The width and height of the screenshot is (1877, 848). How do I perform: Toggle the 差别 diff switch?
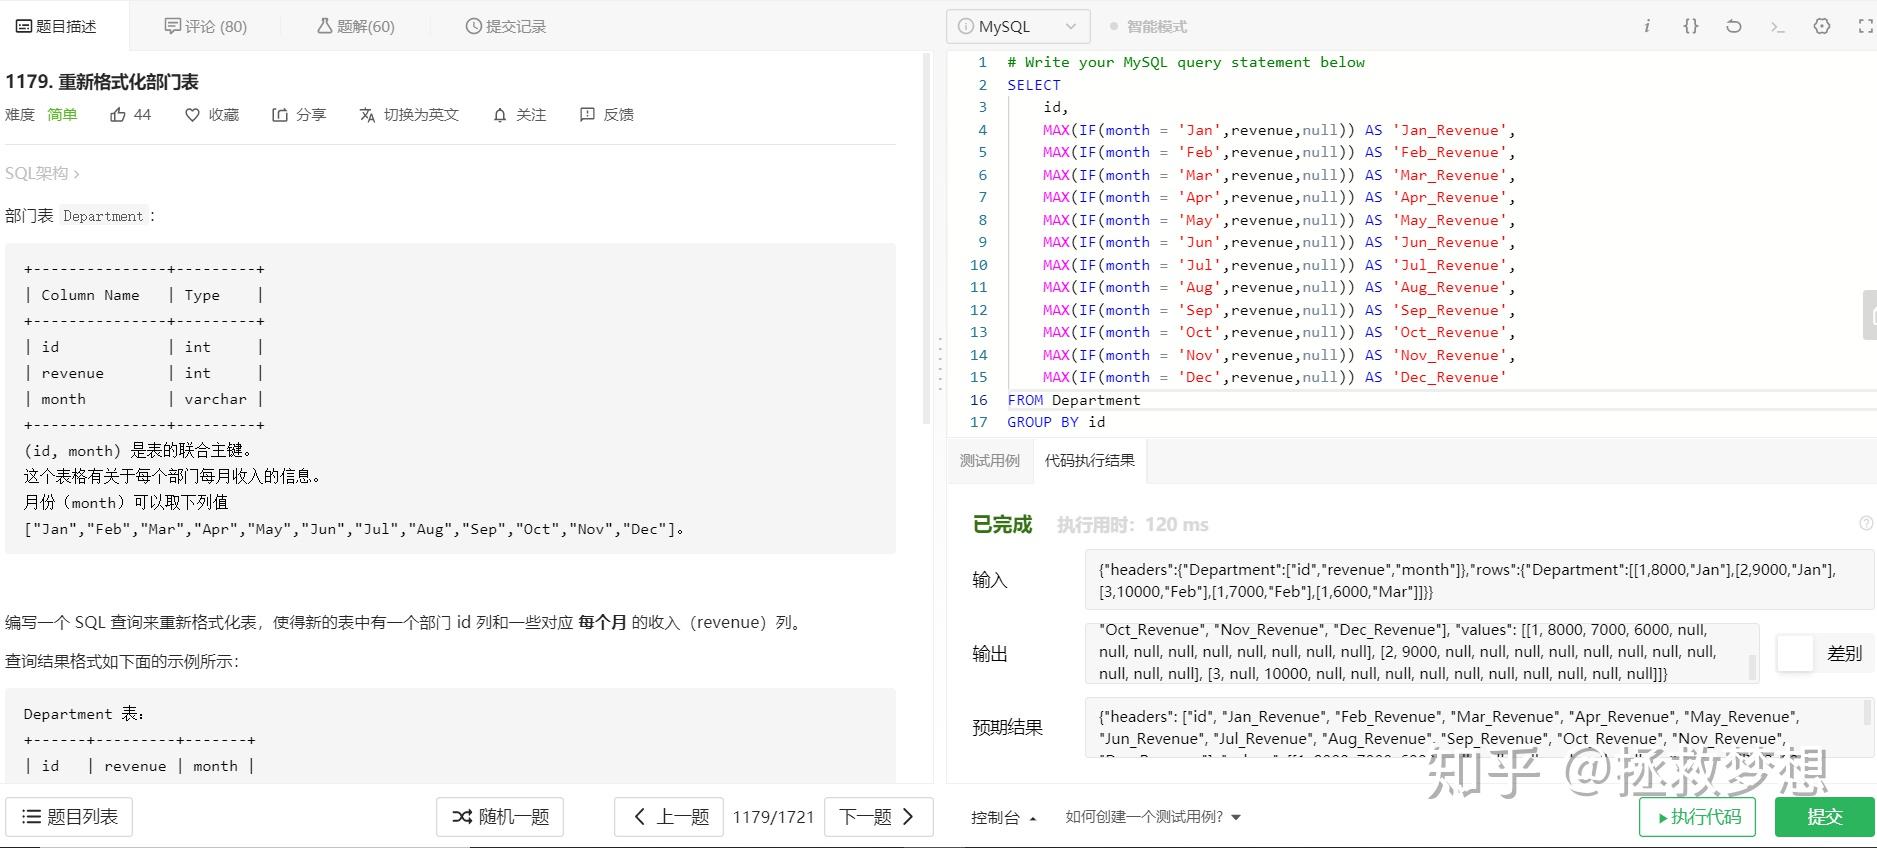pos(1795,653)
